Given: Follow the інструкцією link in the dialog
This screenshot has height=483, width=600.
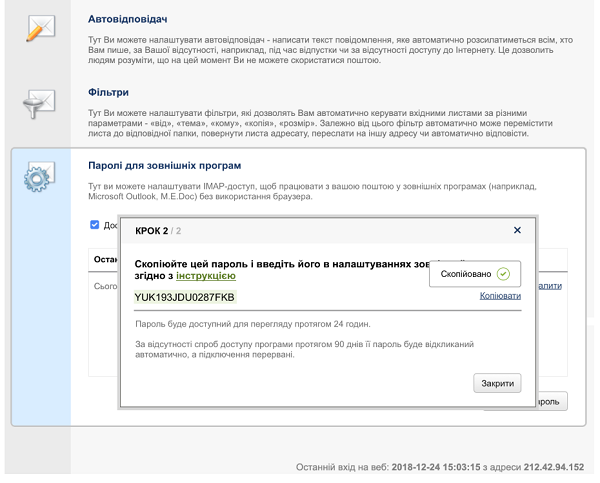Looking at the screenshot, I should [206, 276].
